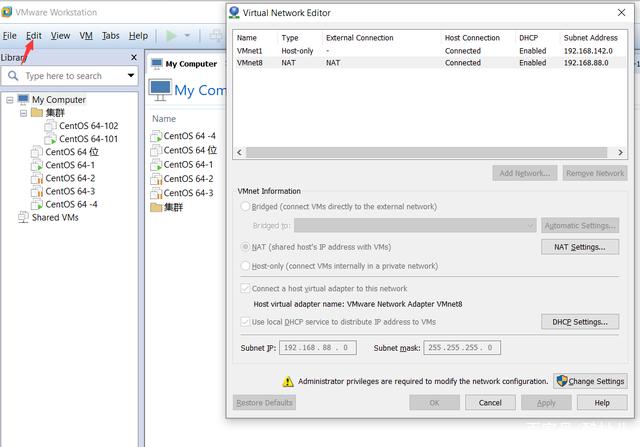Open the View menu
Viewport: 640px width, 447px height.
coord(60,36)
